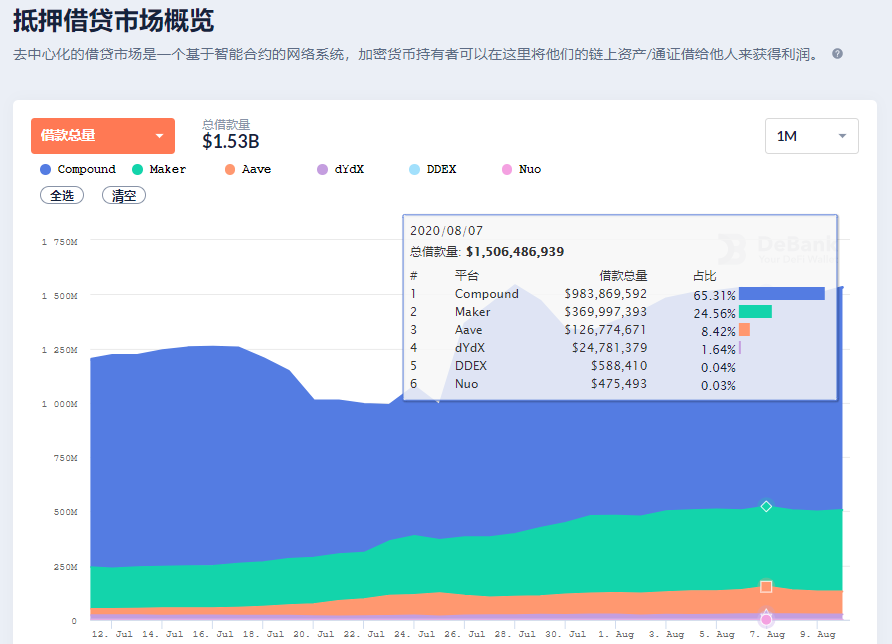Image resolution: width=892 pixels, height=644 pixels.
Task: Toggle the Maker legend series
Action: (159, 169)
